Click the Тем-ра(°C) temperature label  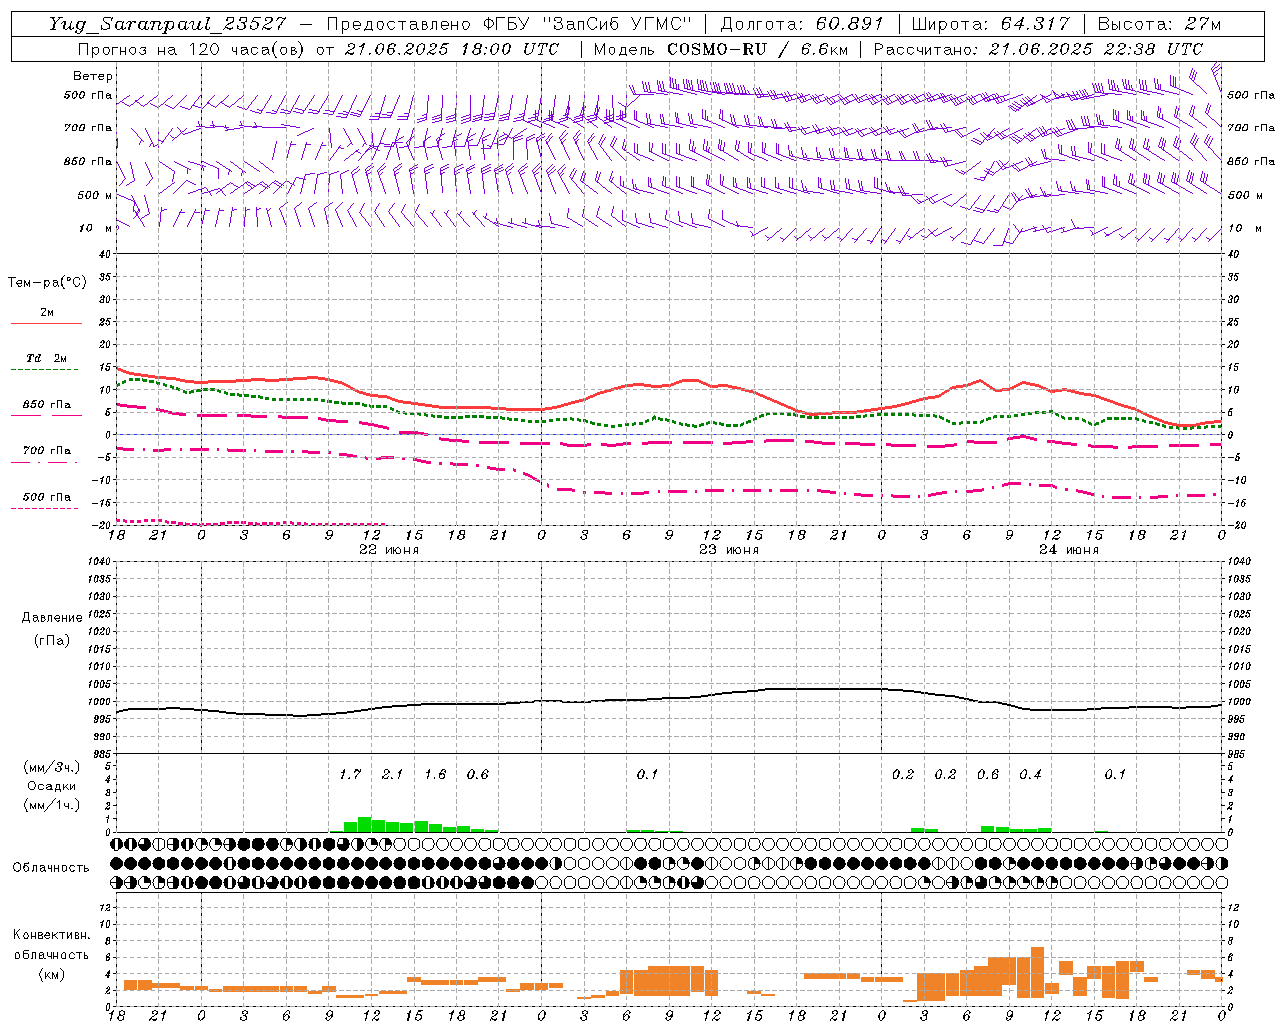(47, 283)
